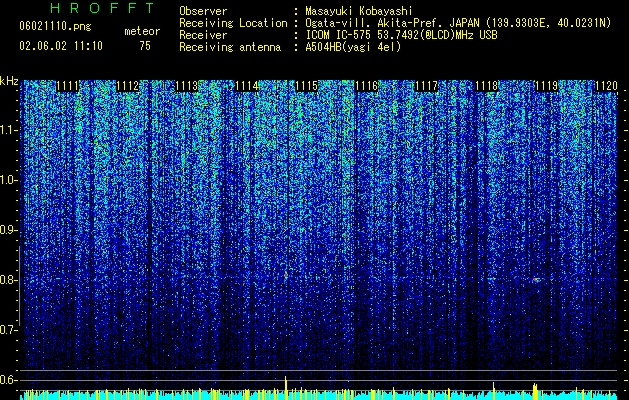Image resolution: width=629 pixels, height=400 pixels.
Task: Click the date stamp 02.06.02 11:10
Action: pyautogui.click(x=61, y=46)
